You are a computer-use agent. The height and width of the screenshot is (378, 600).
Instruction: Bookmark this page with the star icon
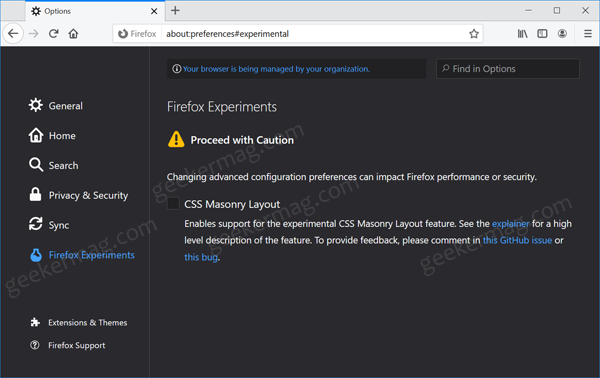(x=474, y=34)
